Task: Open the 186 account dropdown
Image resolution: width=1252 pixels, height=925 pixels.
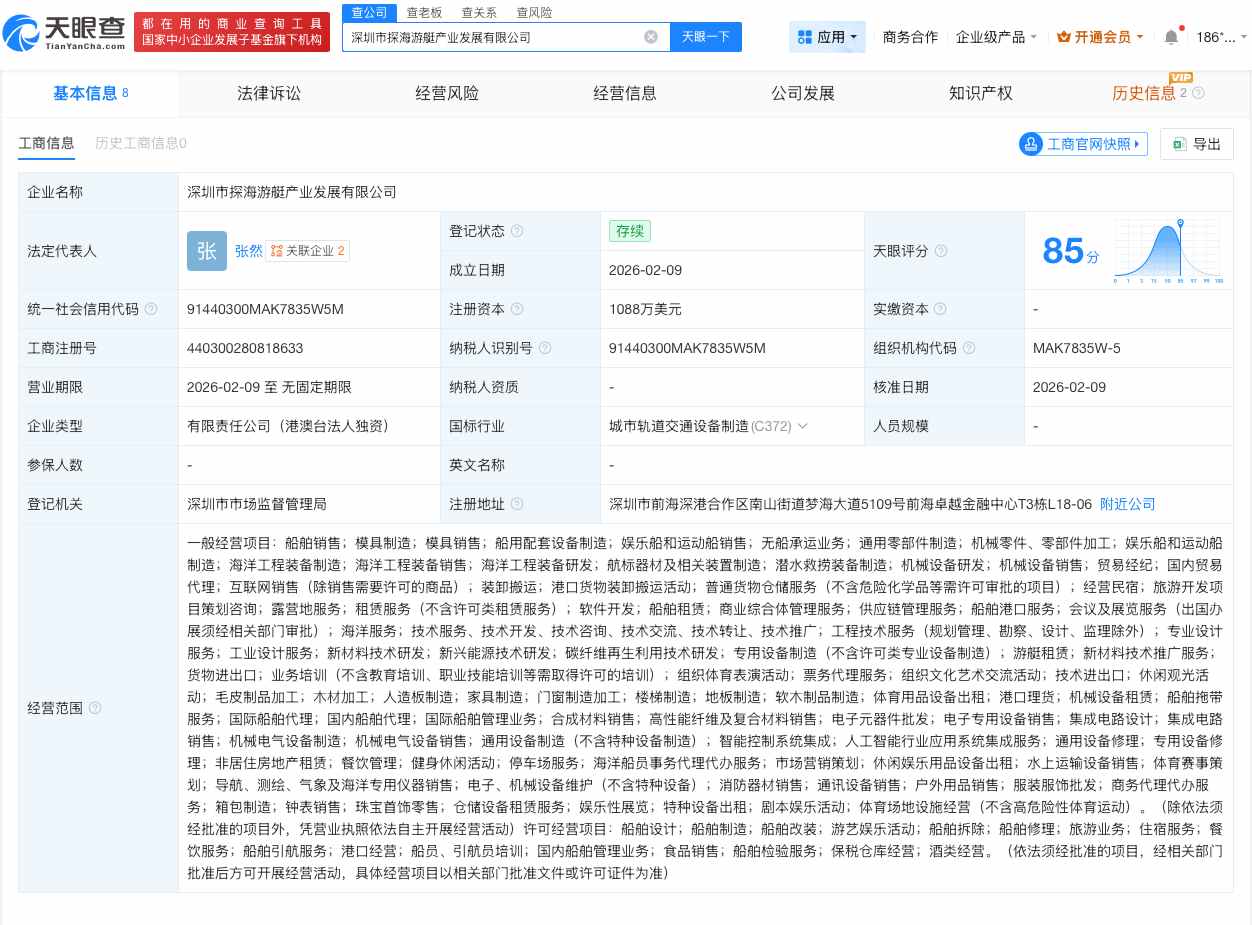Action: click(1215, 36)
